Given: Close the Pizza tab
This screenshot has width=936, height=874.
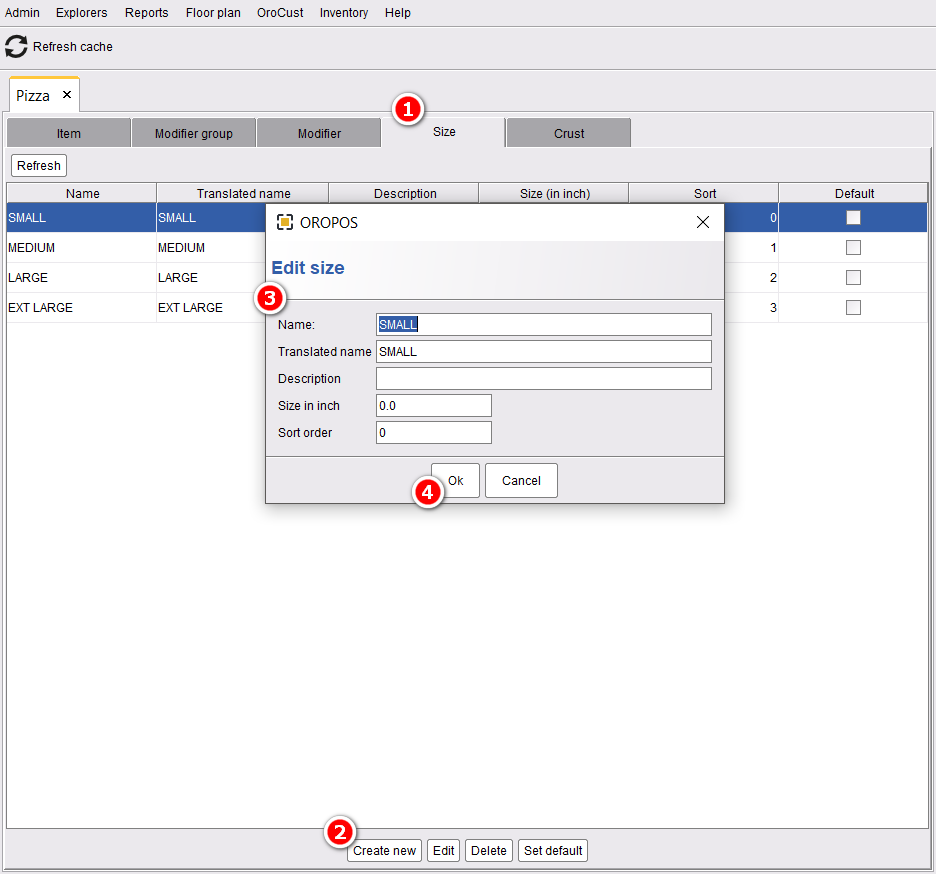Looking at the screenshot, I should (67, 95).
